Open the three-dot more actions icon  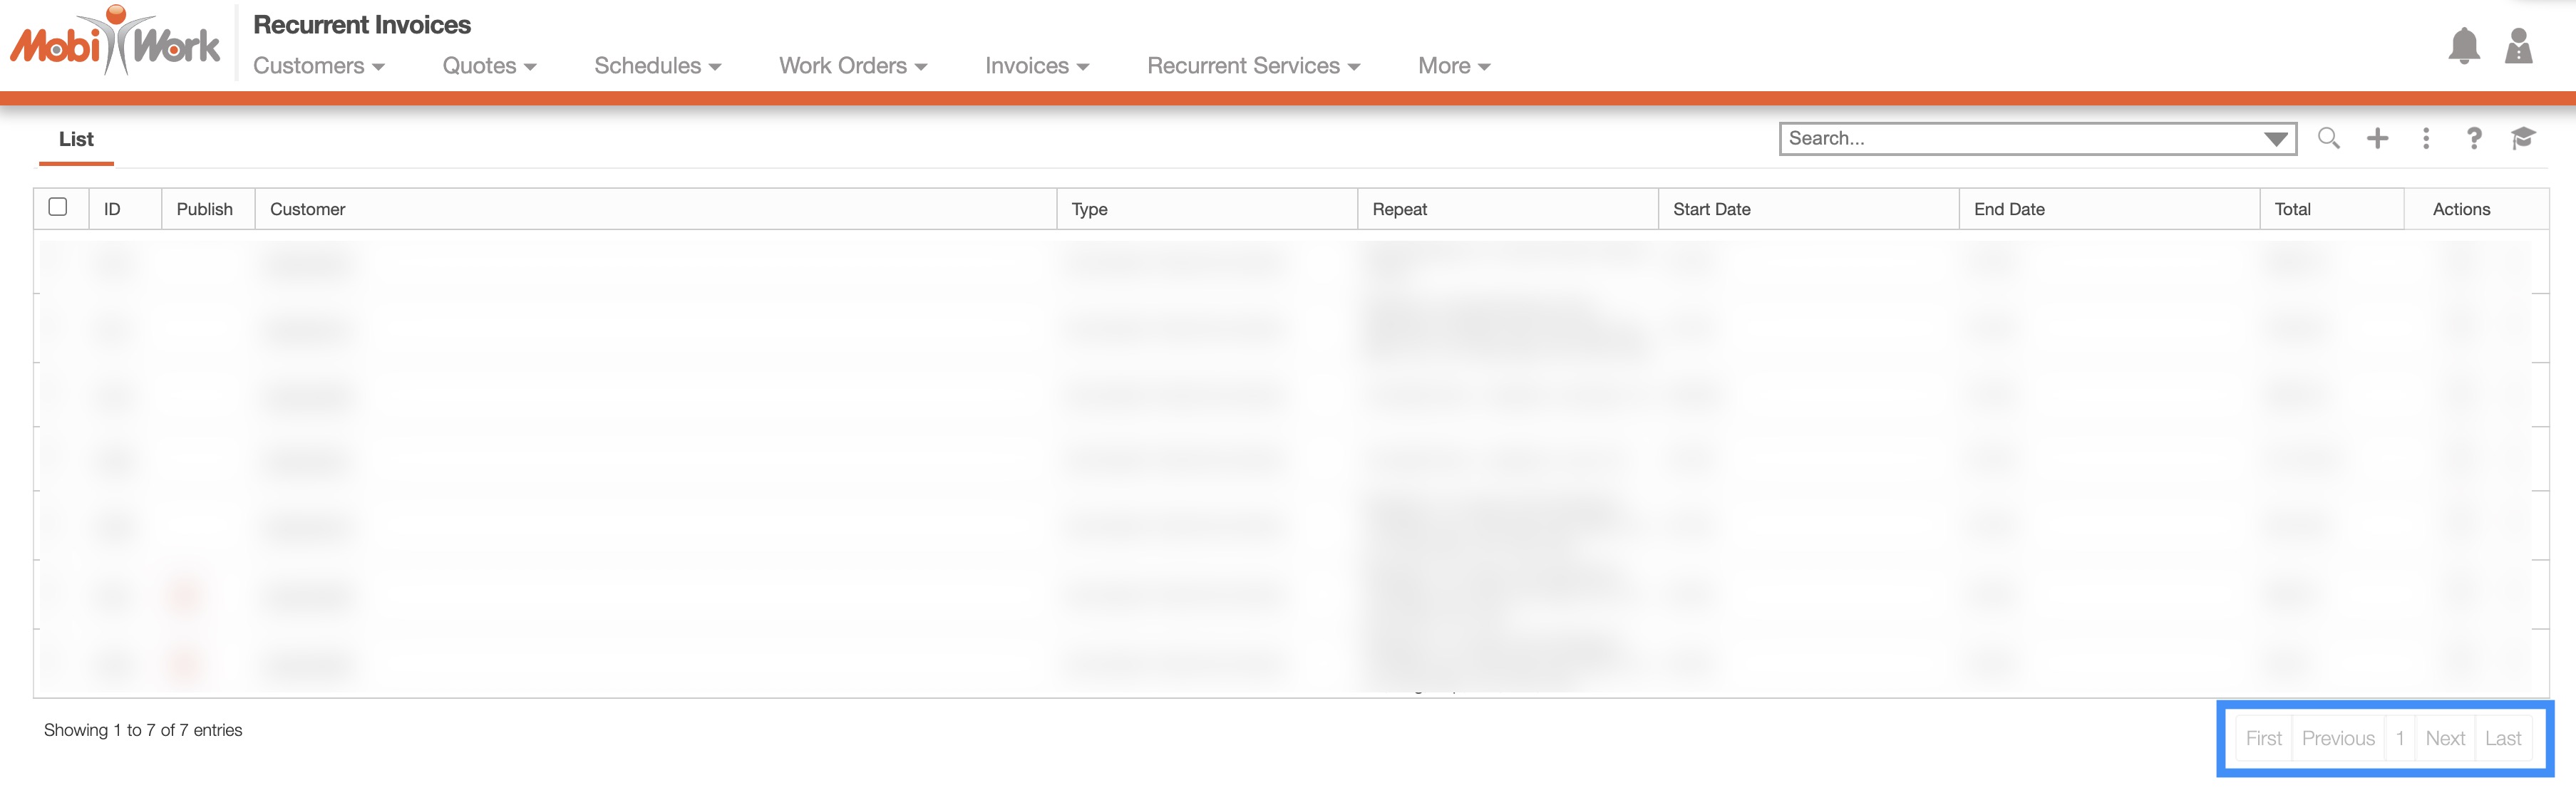point(2425,138)
